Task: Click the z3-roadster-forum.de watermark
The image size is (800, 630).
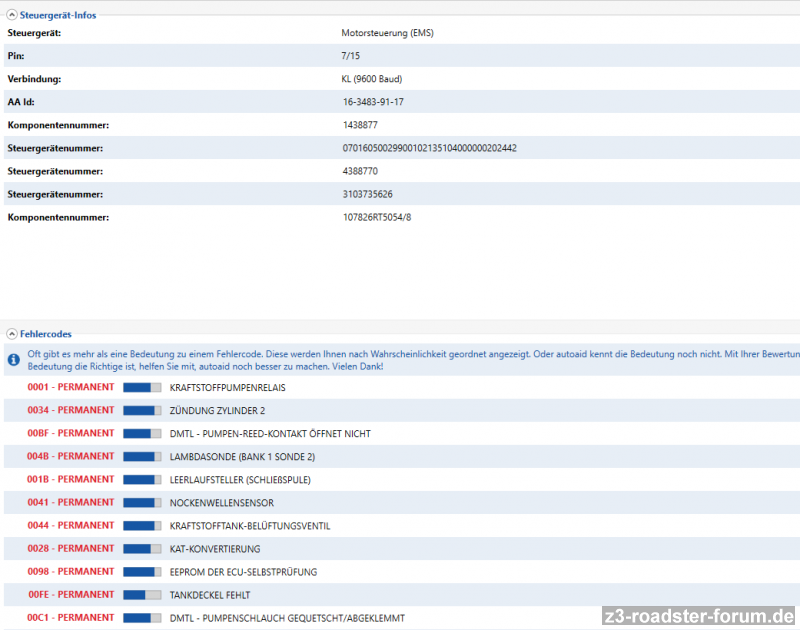Action: click(699, 615)
